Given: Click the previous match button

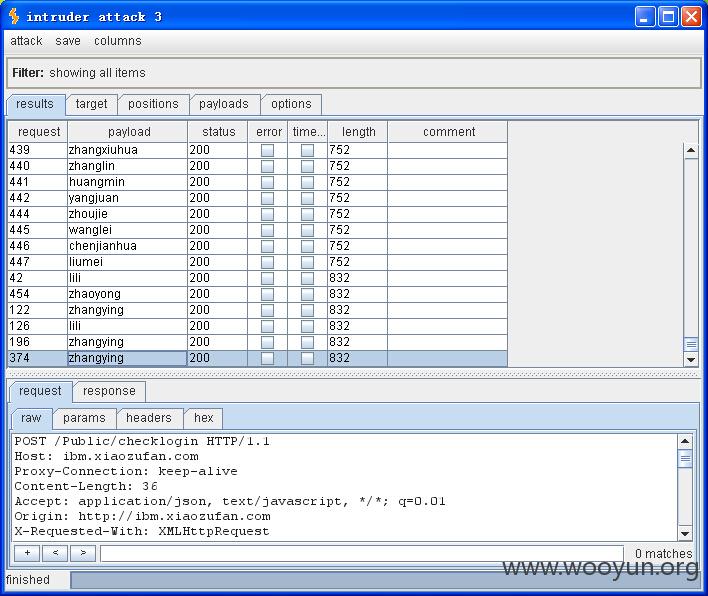Looking at the screenshot, I should click(55, 553).
